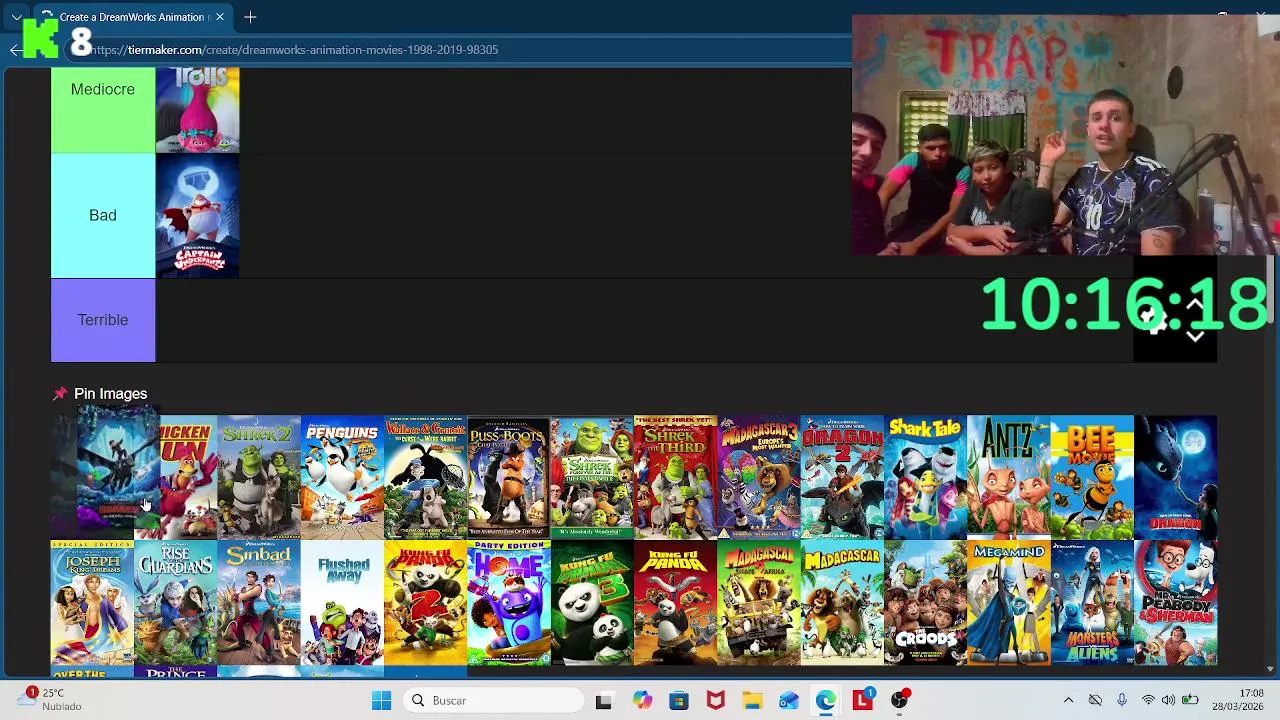
Task: Select the Shrek Forever After poster
Action: point(592,477)
